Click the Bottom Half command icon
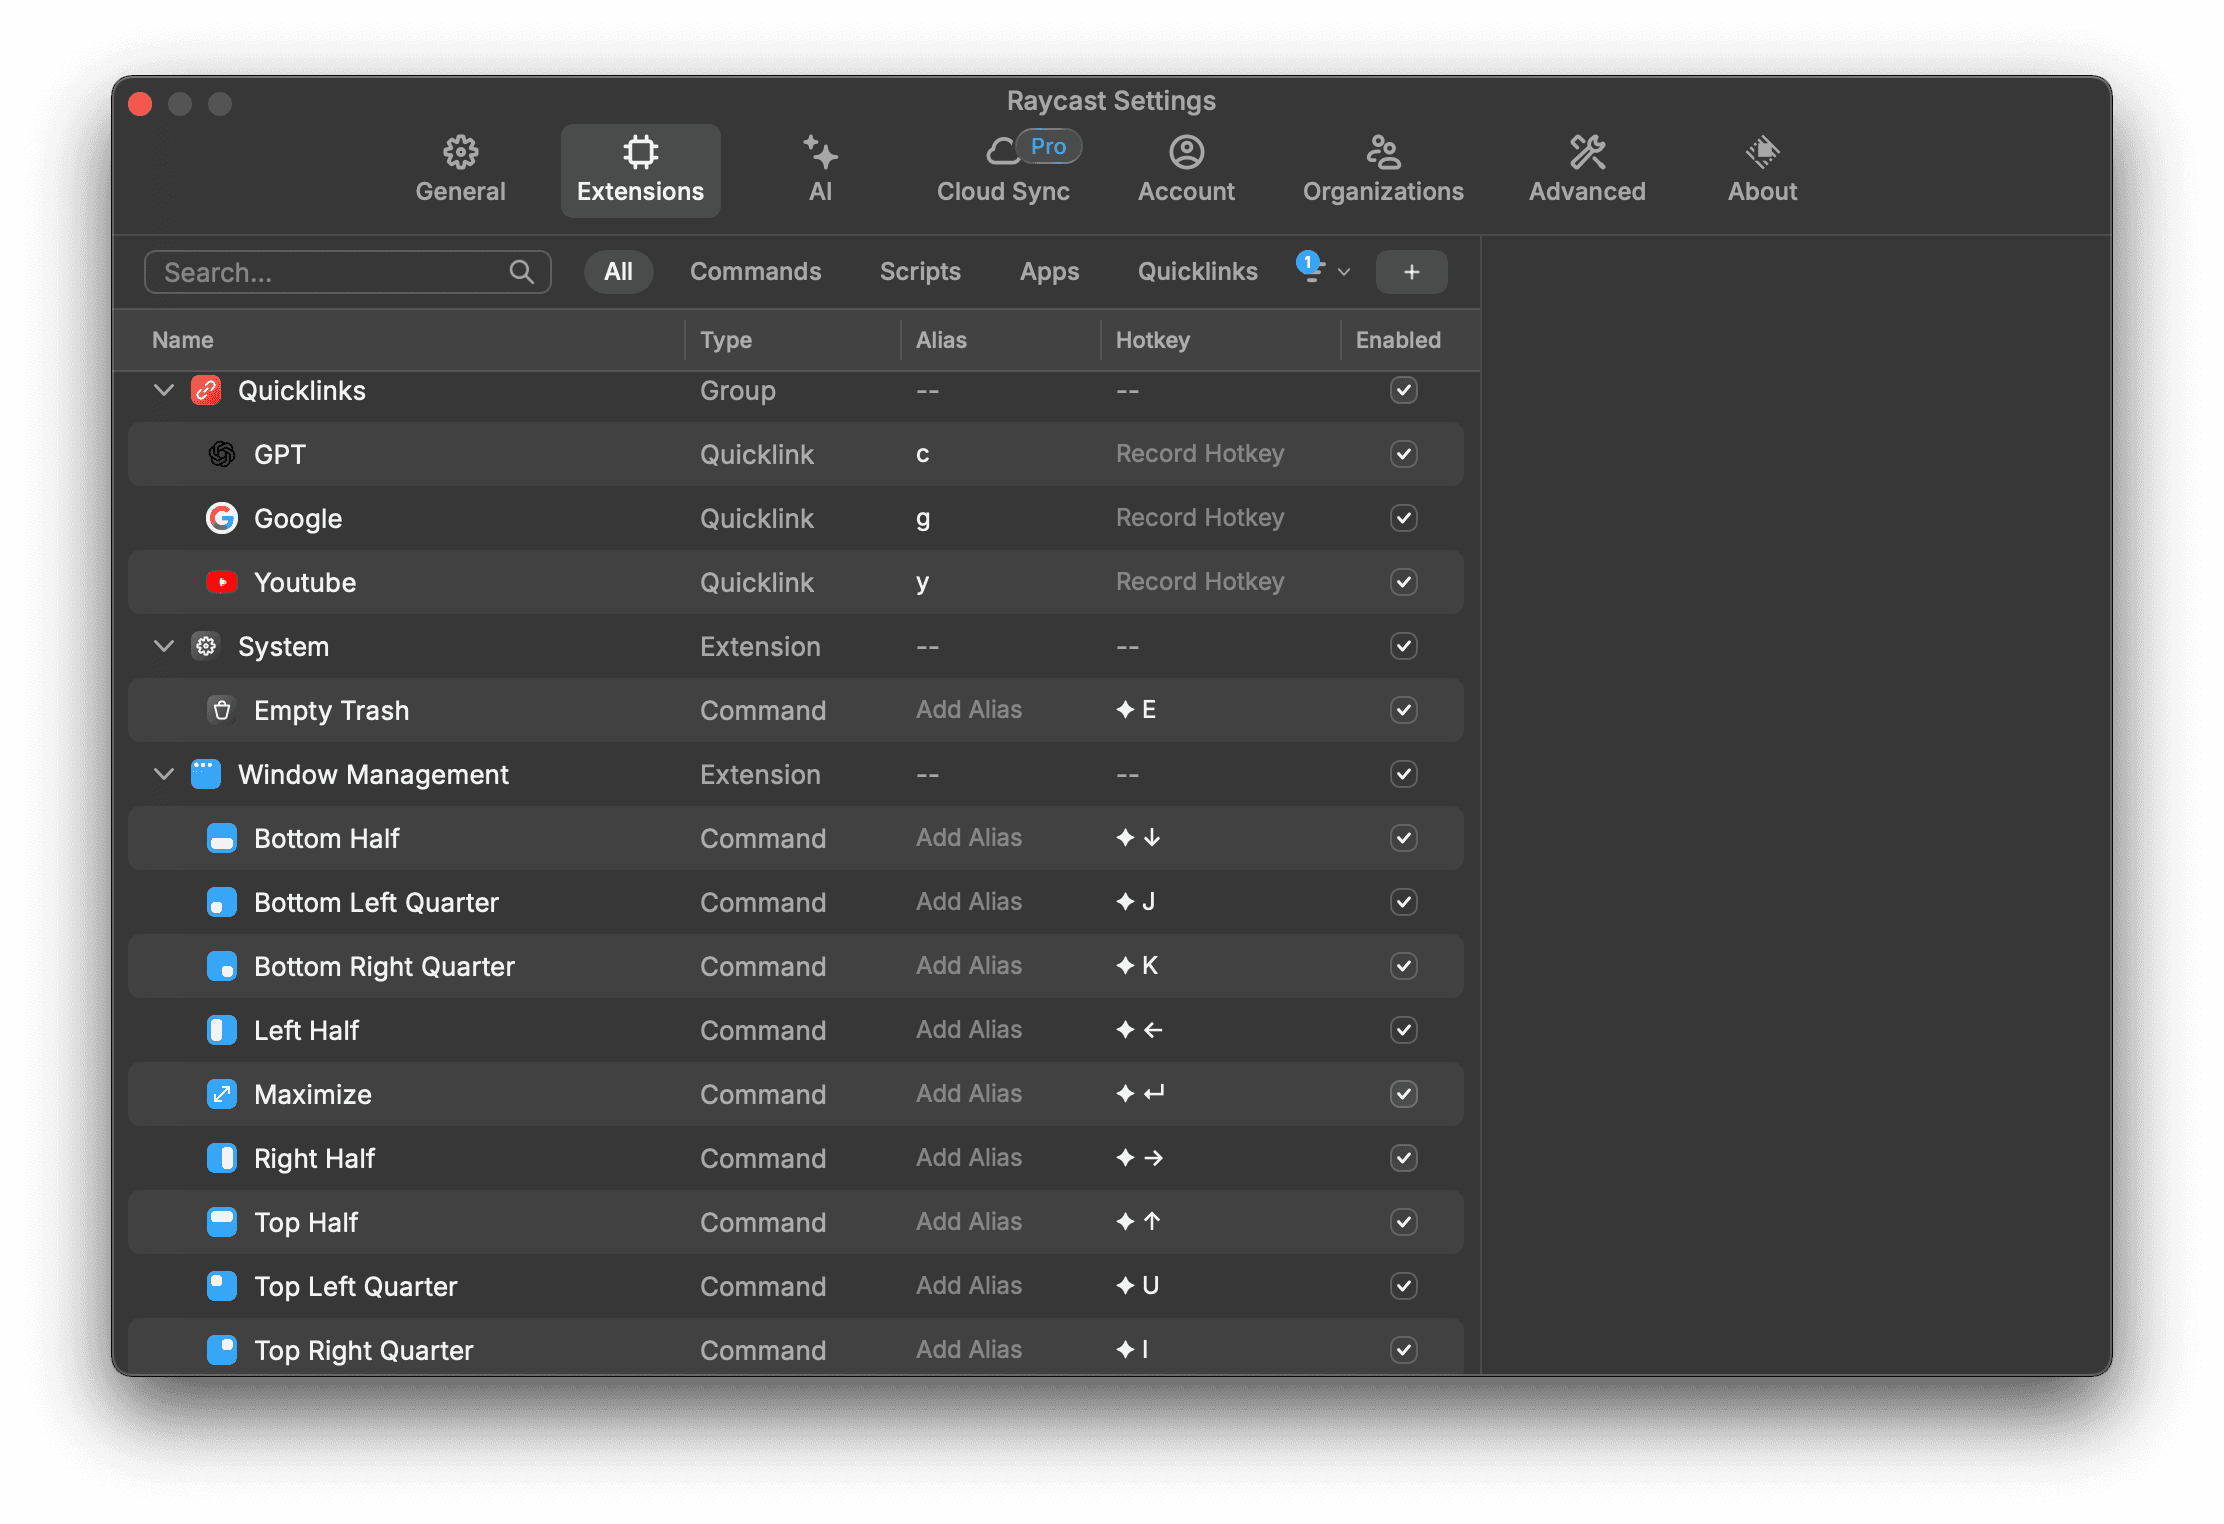Viewport: 2224px width, 1524px height. point(222,838)
